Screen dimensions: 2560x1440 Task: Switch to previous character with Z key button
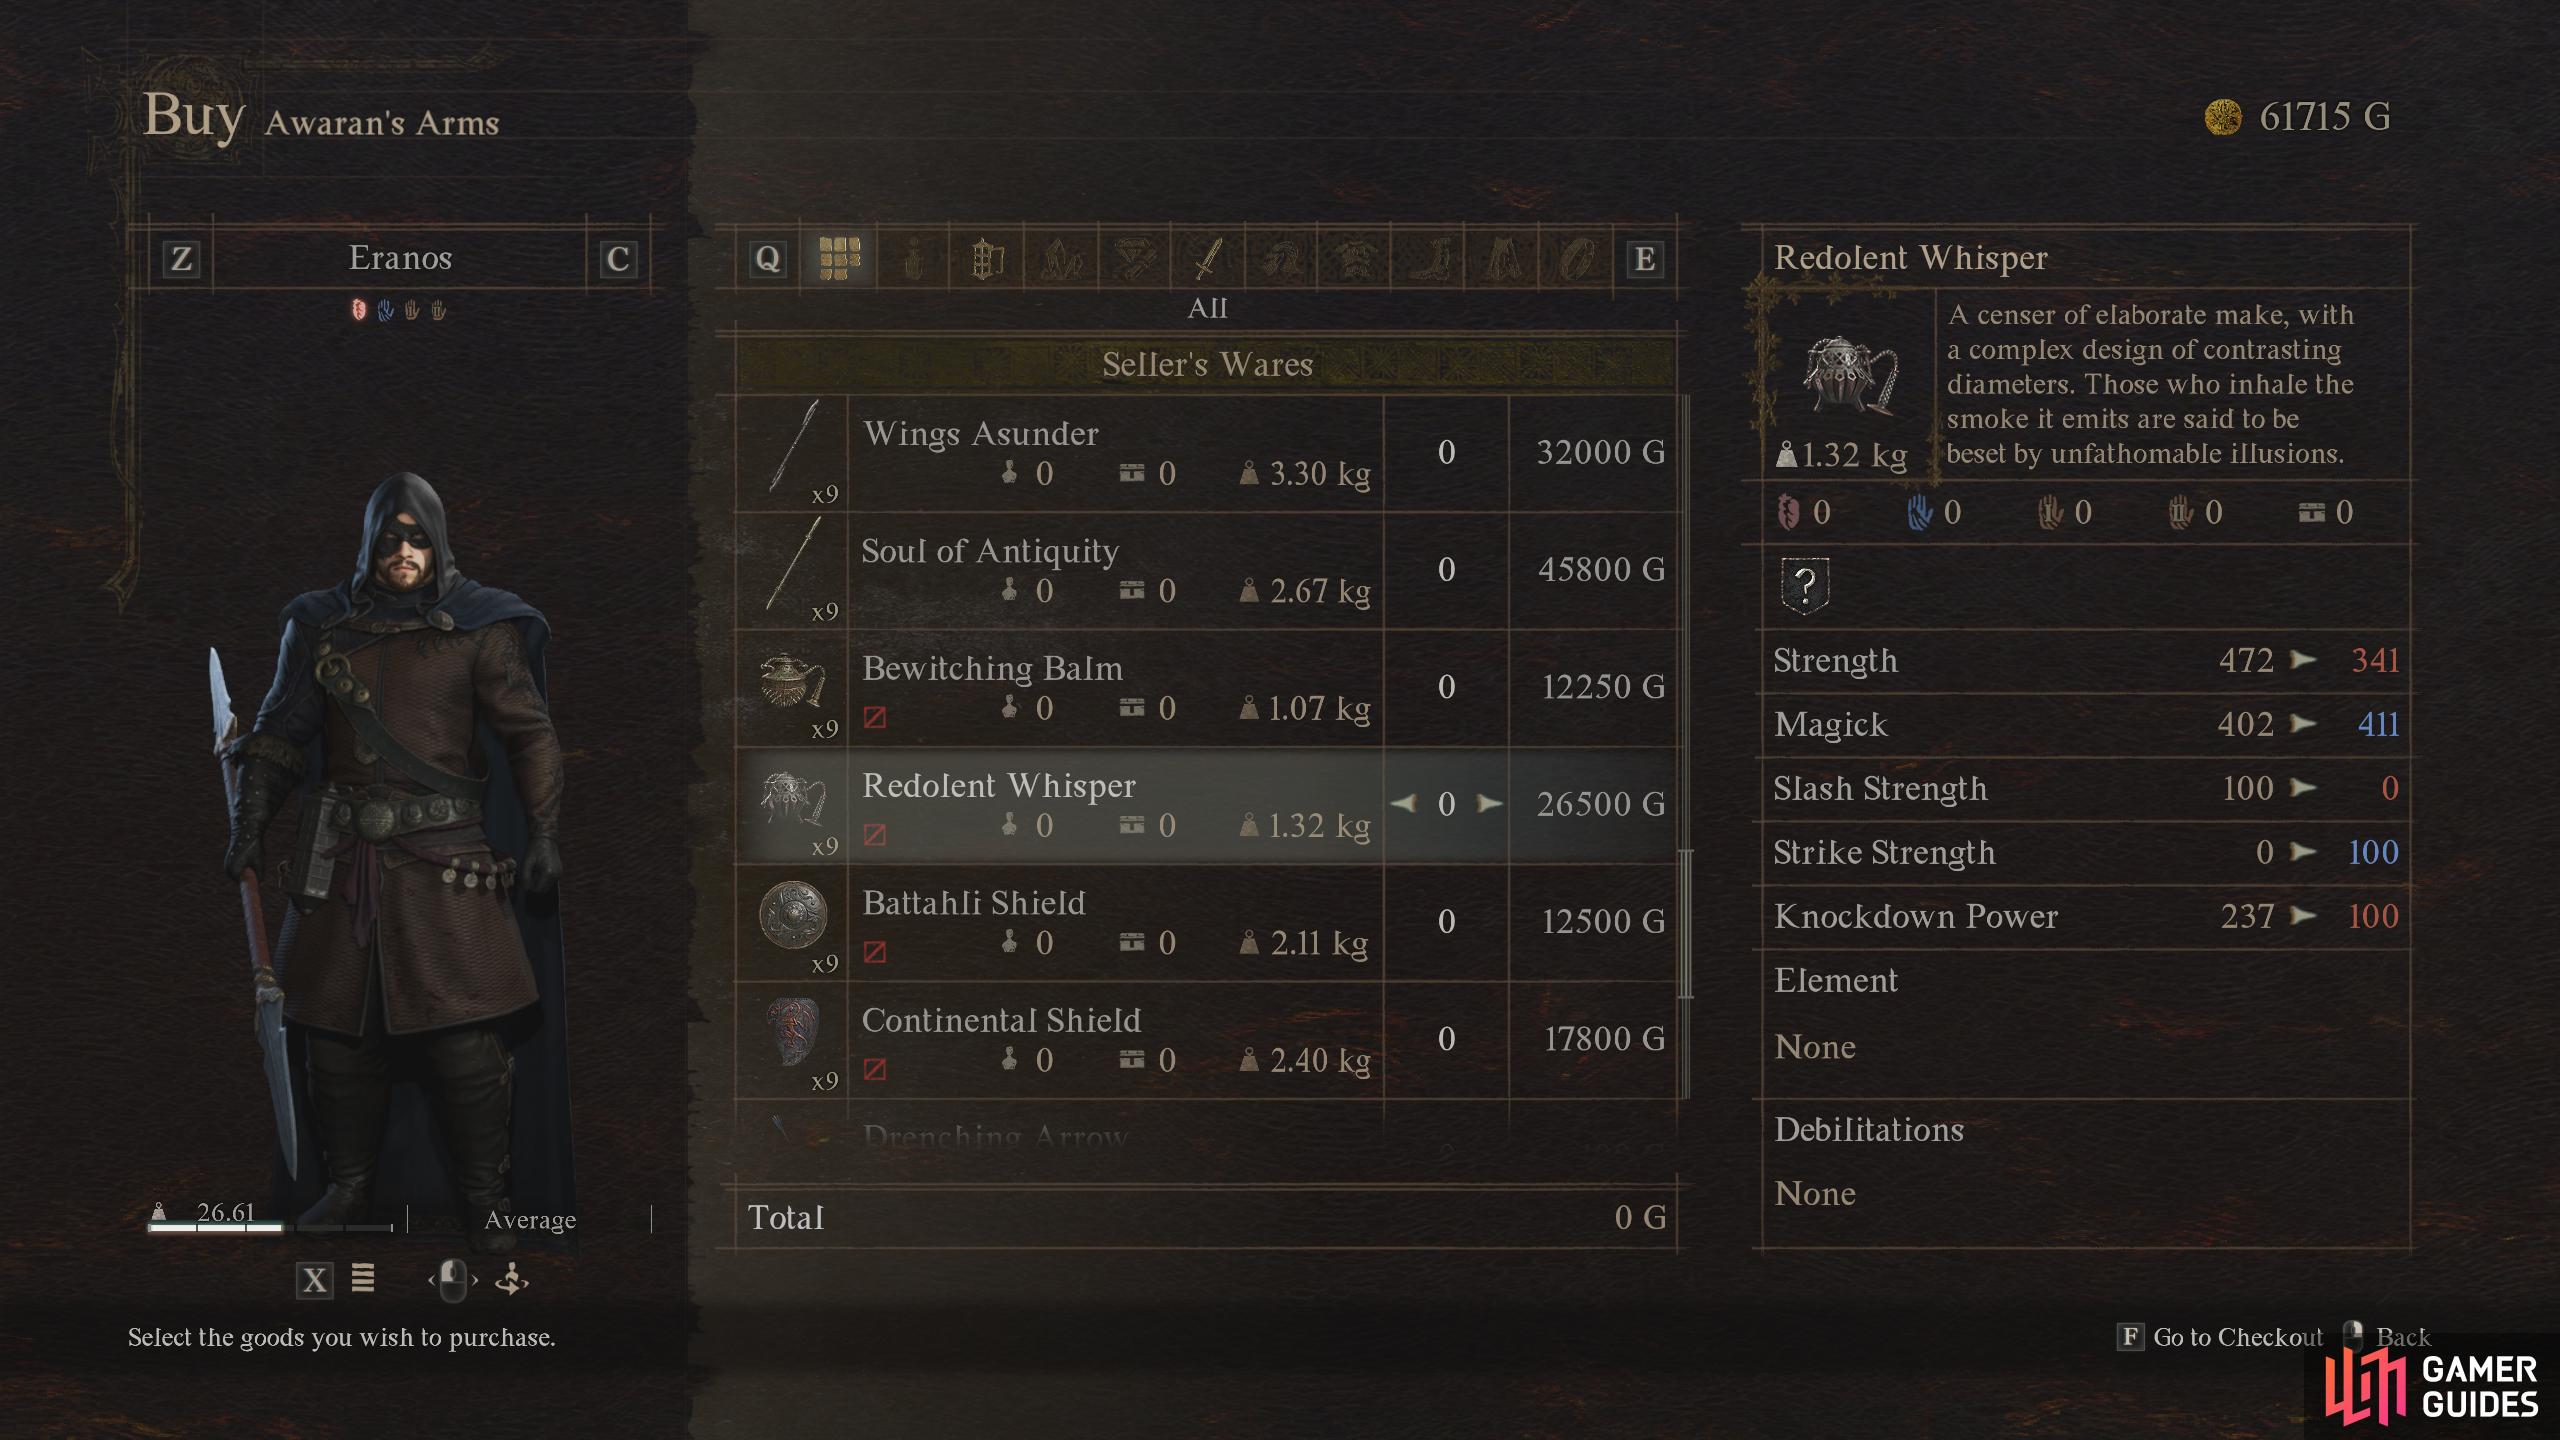point(181,259)
